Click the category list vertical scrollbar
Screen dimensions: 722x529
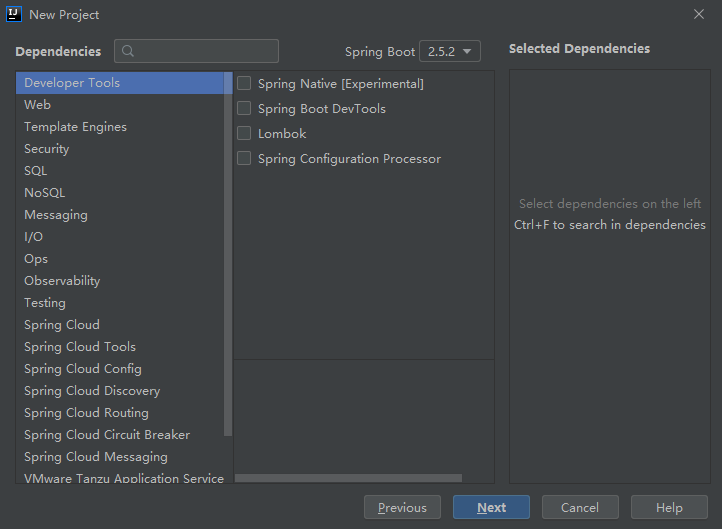[x=228, y=254]
